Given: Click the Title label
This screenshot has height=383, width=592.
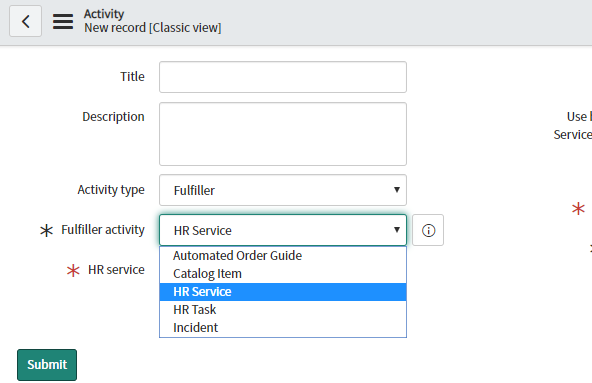Looking at the screenshot, I should tap(132, 76).
